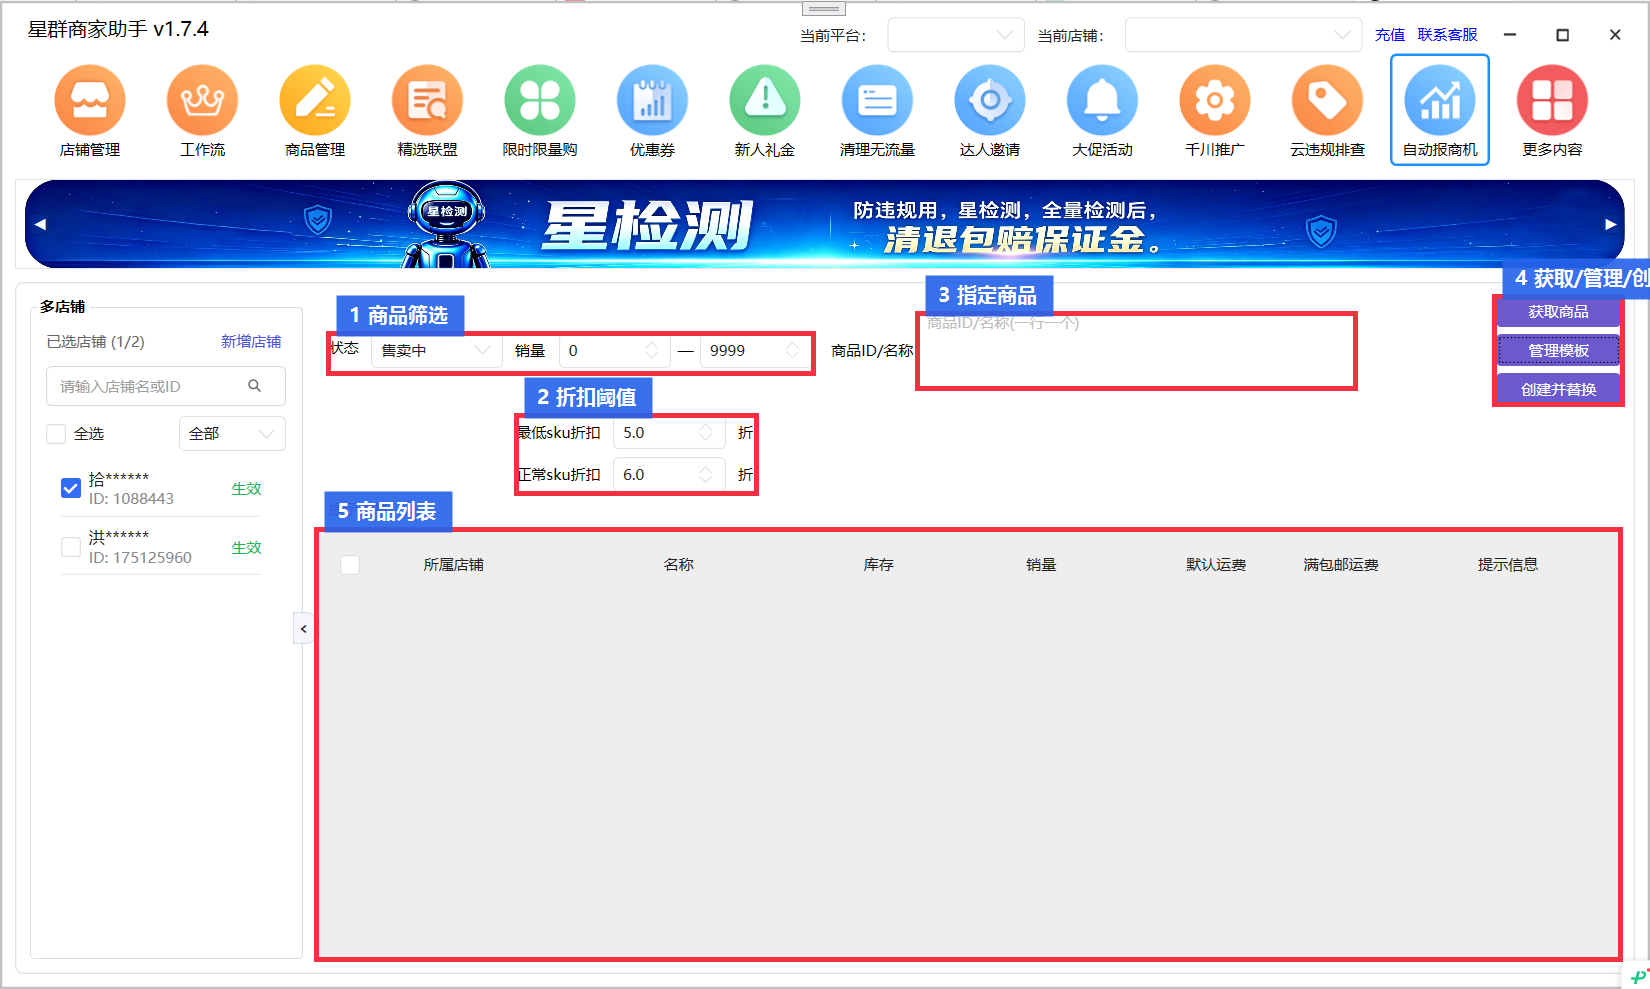The height and width of the screenshot is (989, 1650).
Task: Click the 正常sku折扣 value stepper
Action: click(x=706, y=475)
